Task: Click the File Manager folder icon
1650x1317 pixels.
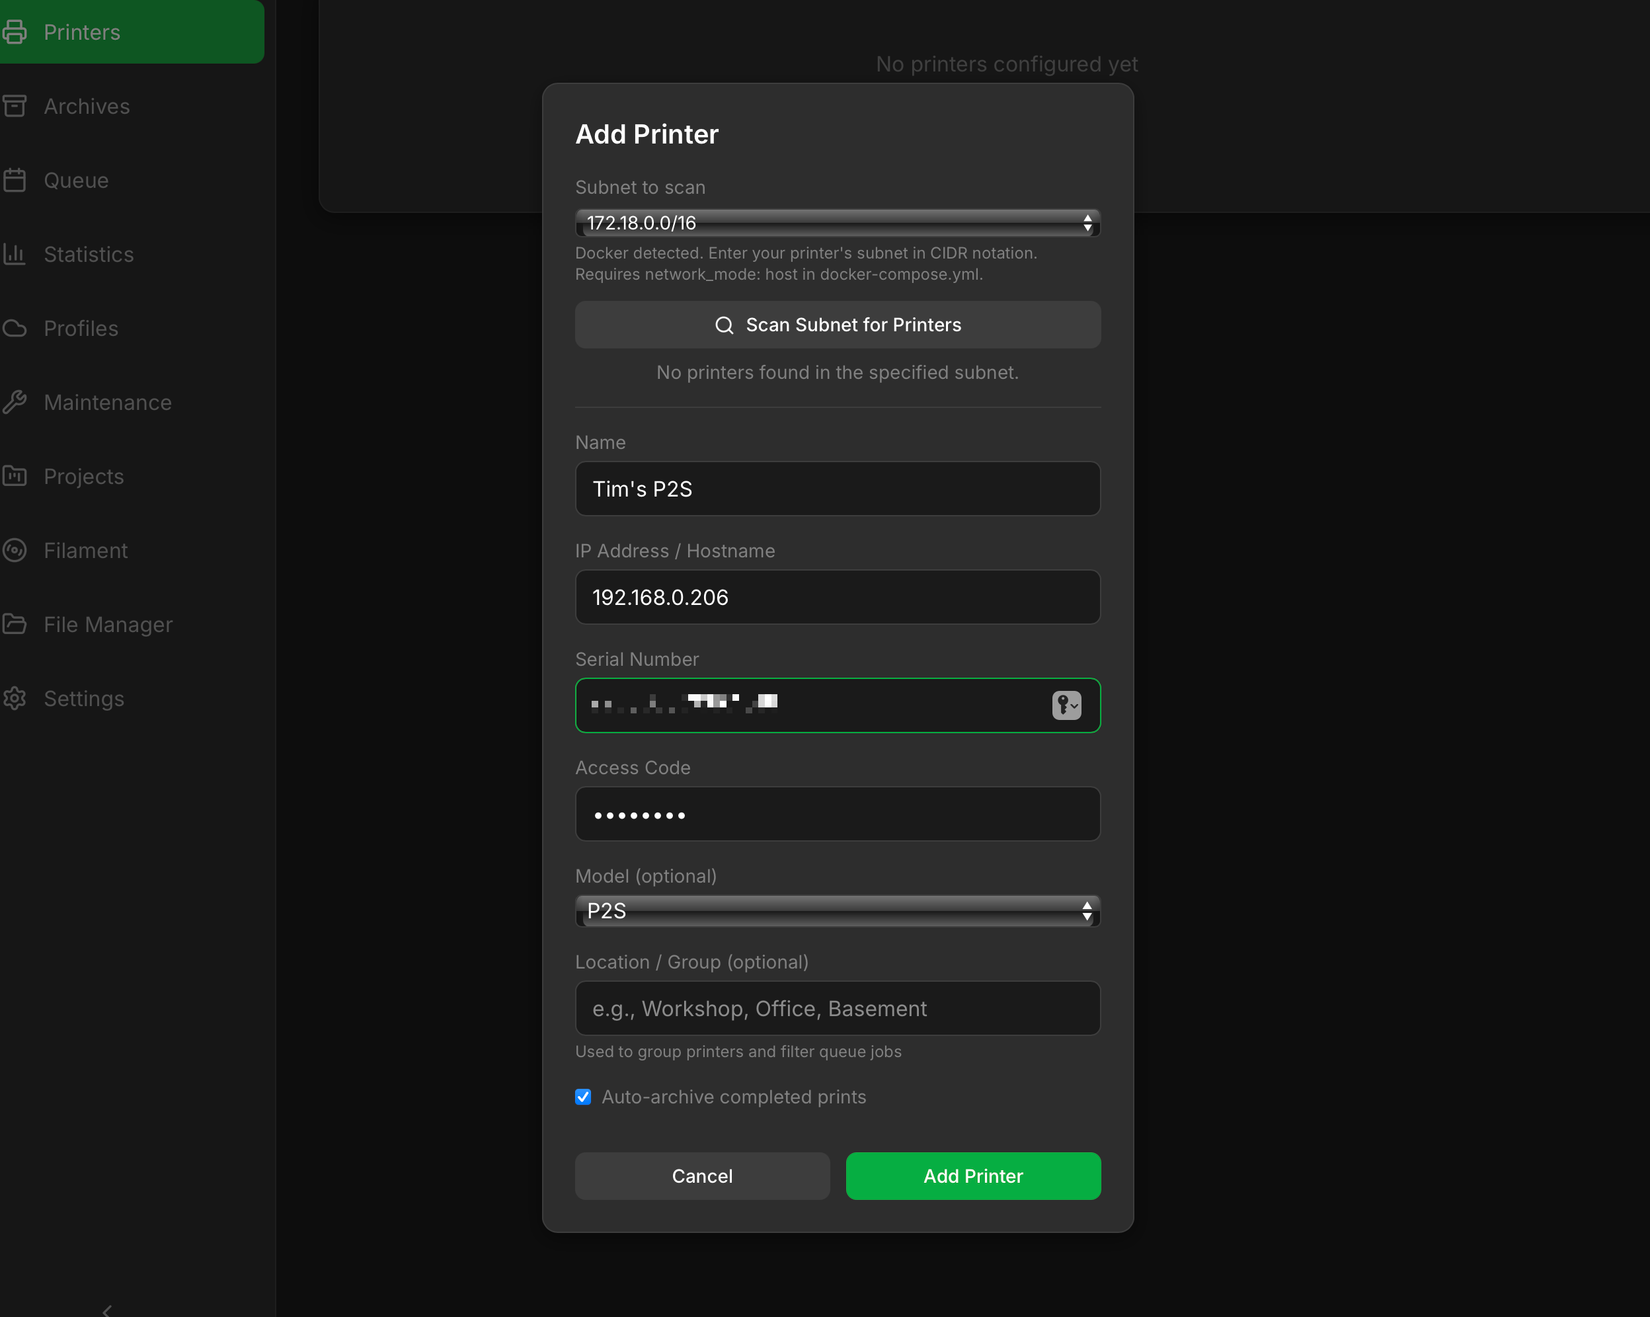Action: [x=15, y=624]
